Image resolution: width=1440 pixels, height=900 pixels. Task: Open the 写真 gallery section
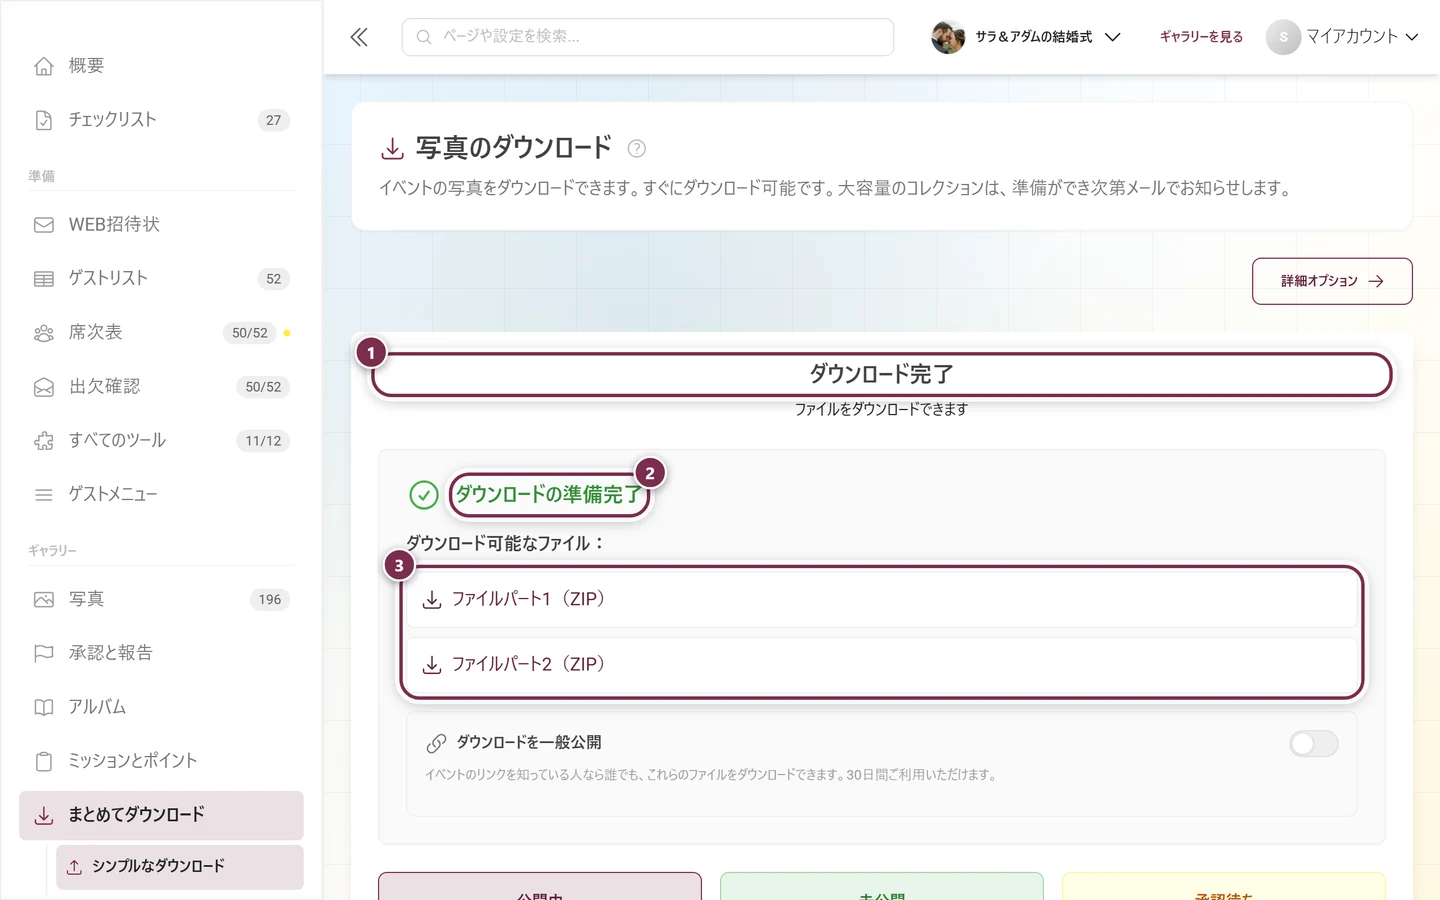(x=161, y=600)
